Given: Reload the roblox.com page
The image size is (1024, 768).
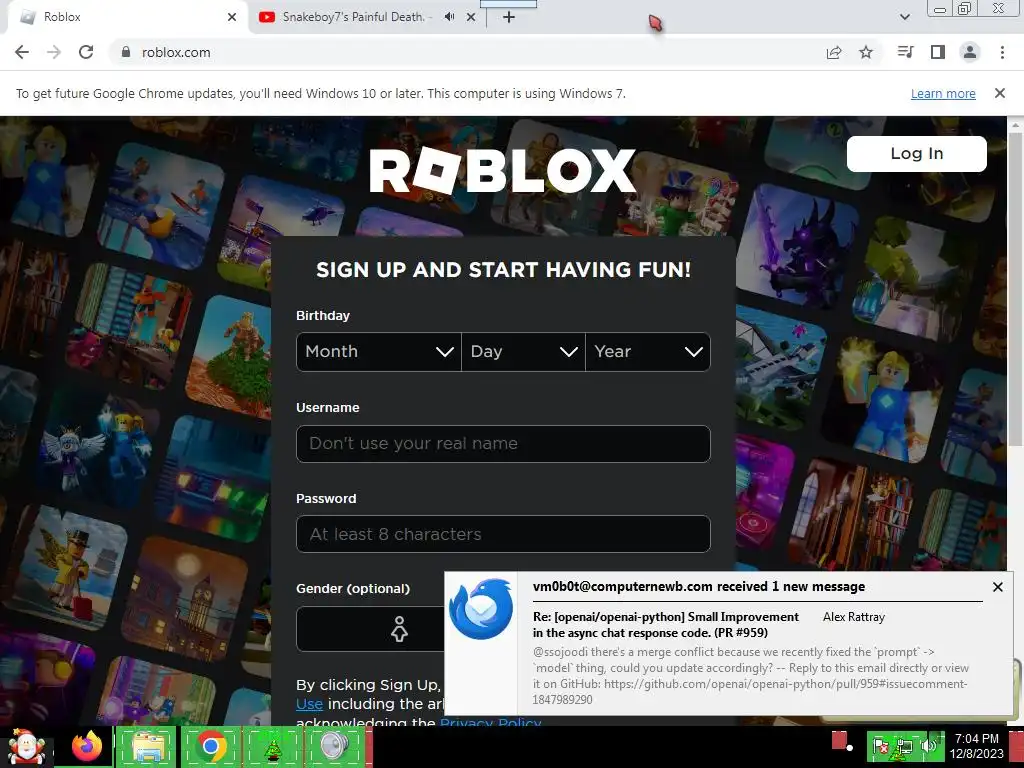Looking at the screenshot, I should (86, 52).
